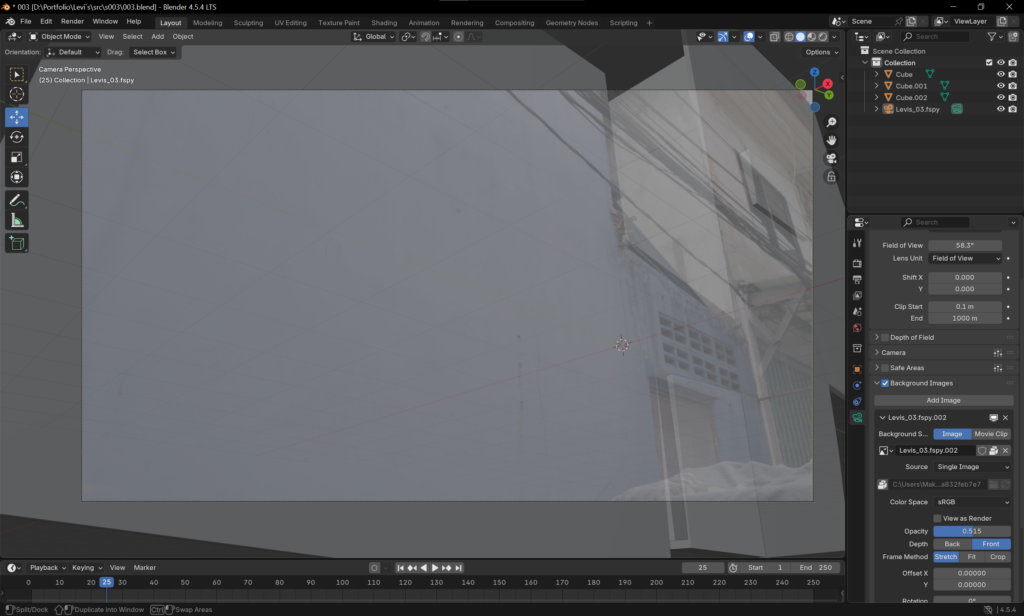
Task: Hide Cube.001 in viewport
Action: pos(1000,86)
